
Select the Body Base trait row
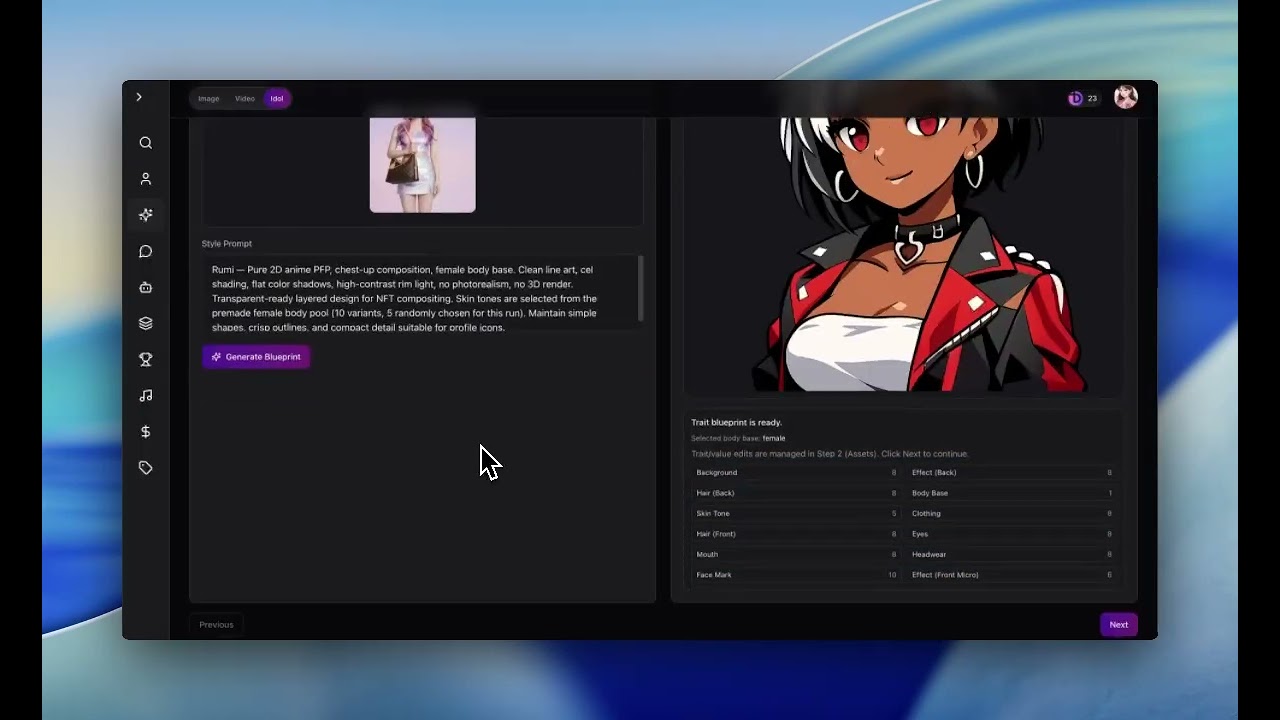[x=1012, y=493]
